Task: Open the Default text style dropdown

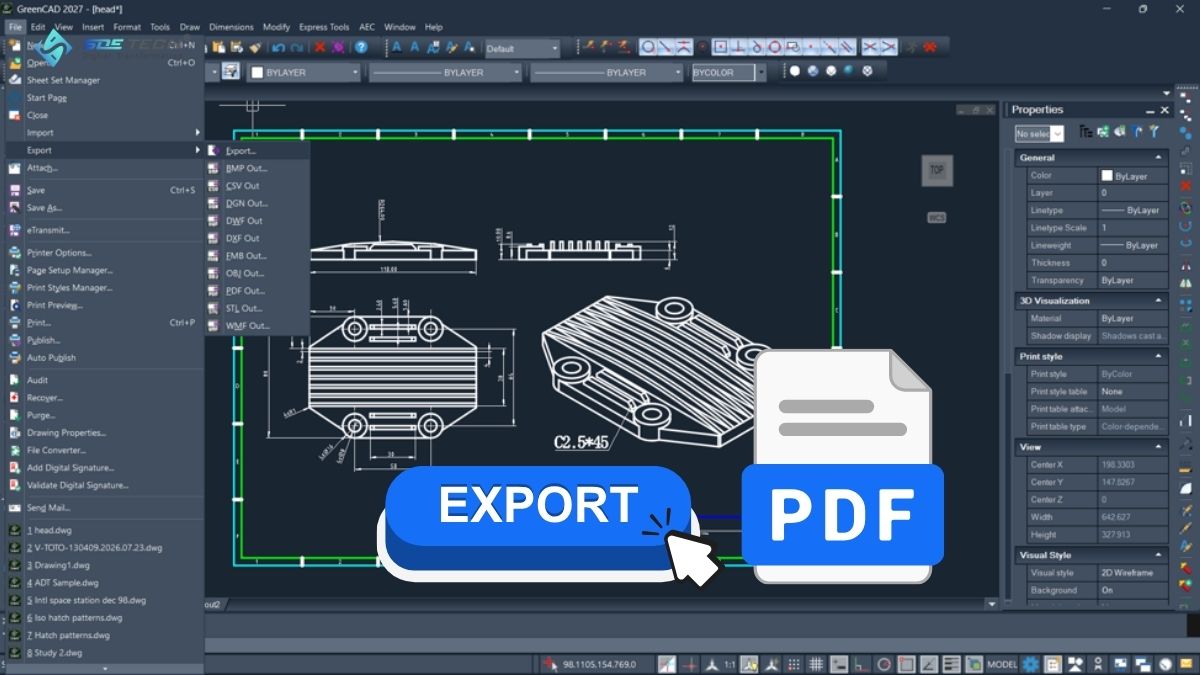Action: click(x=554, y=48)
